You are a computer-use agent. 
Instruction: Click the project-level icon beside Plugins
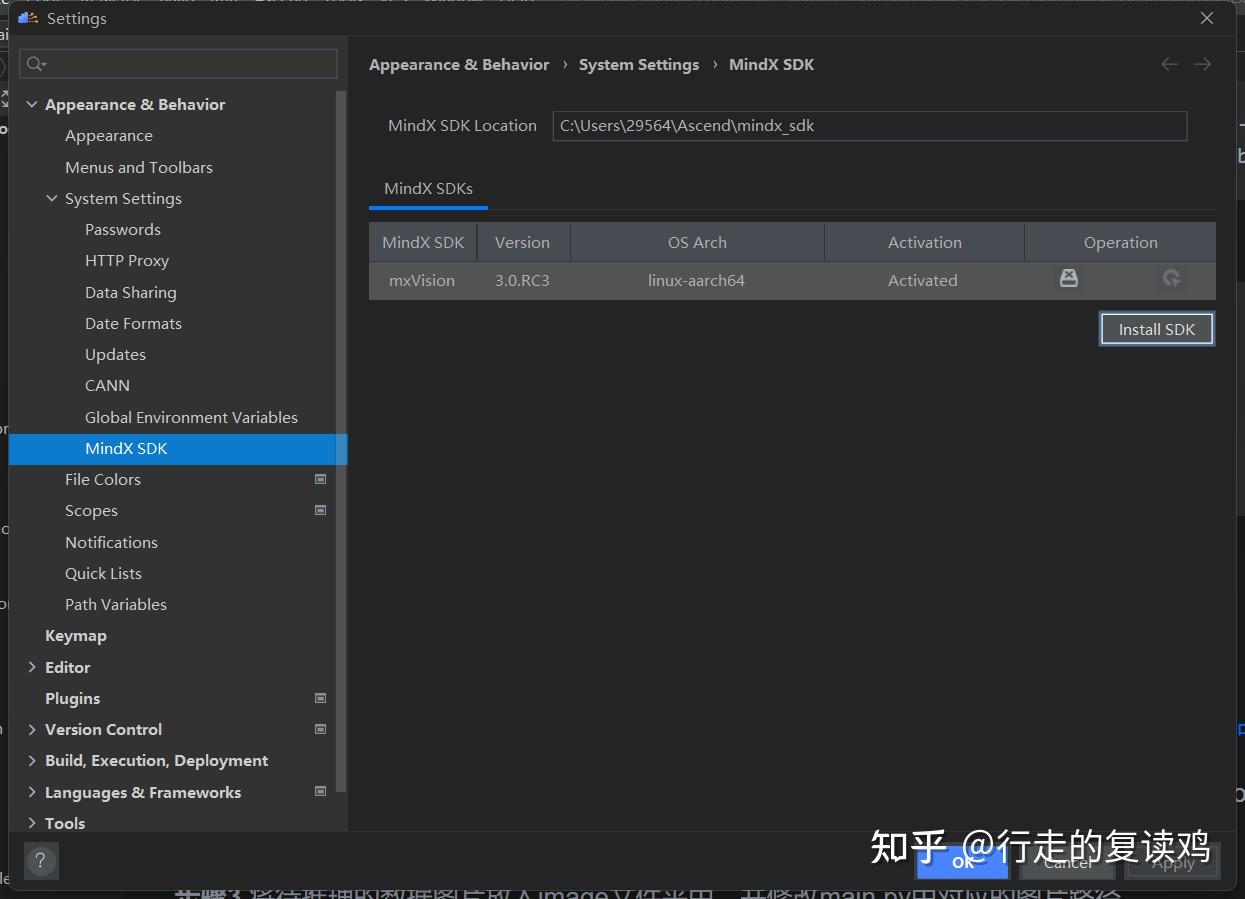[x=321, y=698]
